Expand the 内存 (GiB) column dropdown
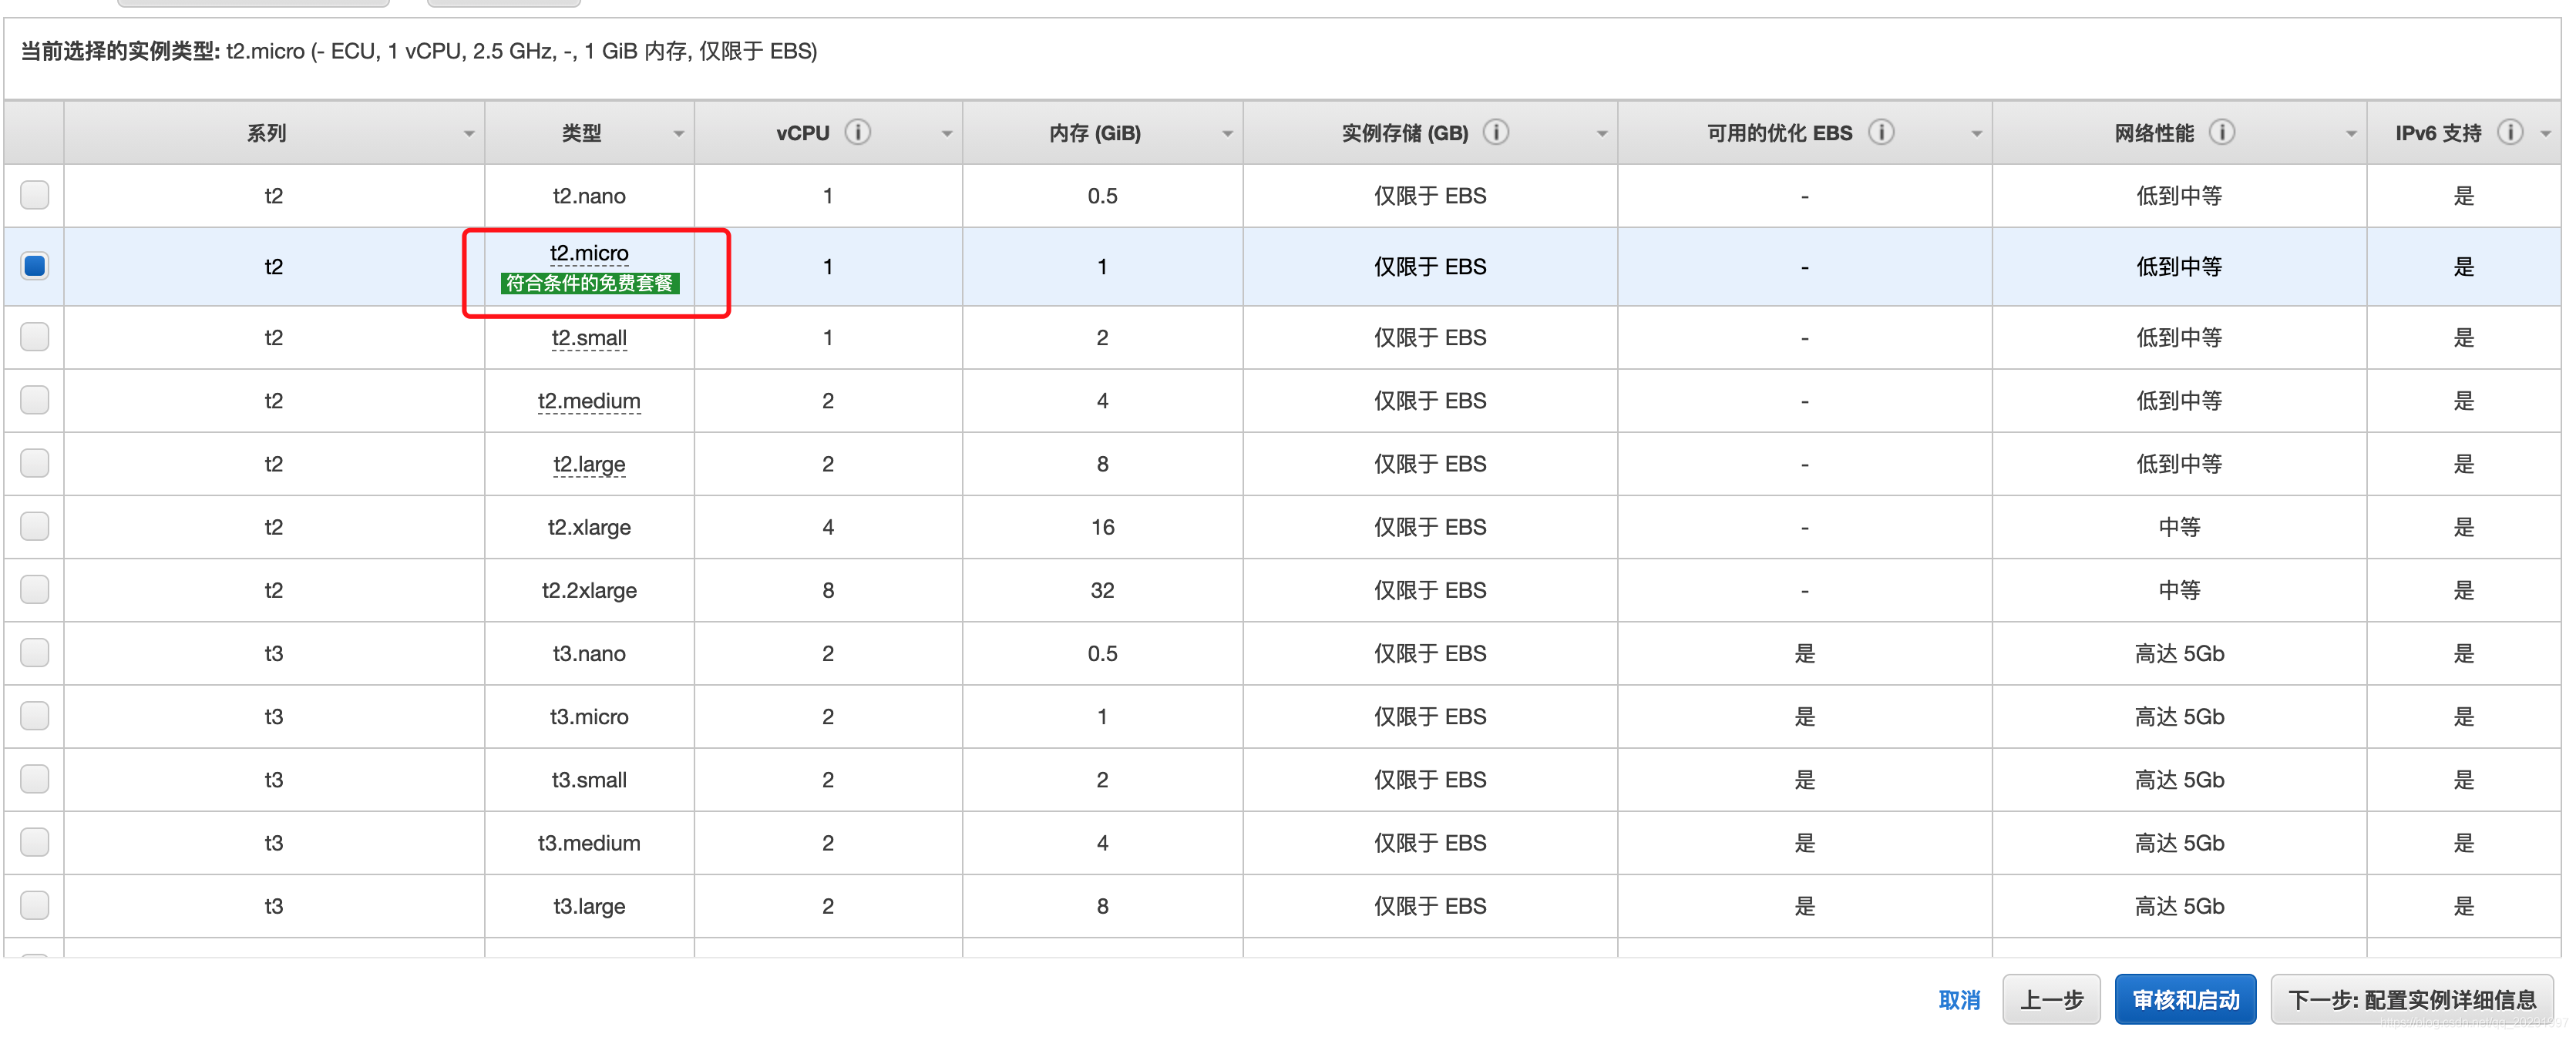This screenshot has width=2576, height=1037. coord(1227,134)
